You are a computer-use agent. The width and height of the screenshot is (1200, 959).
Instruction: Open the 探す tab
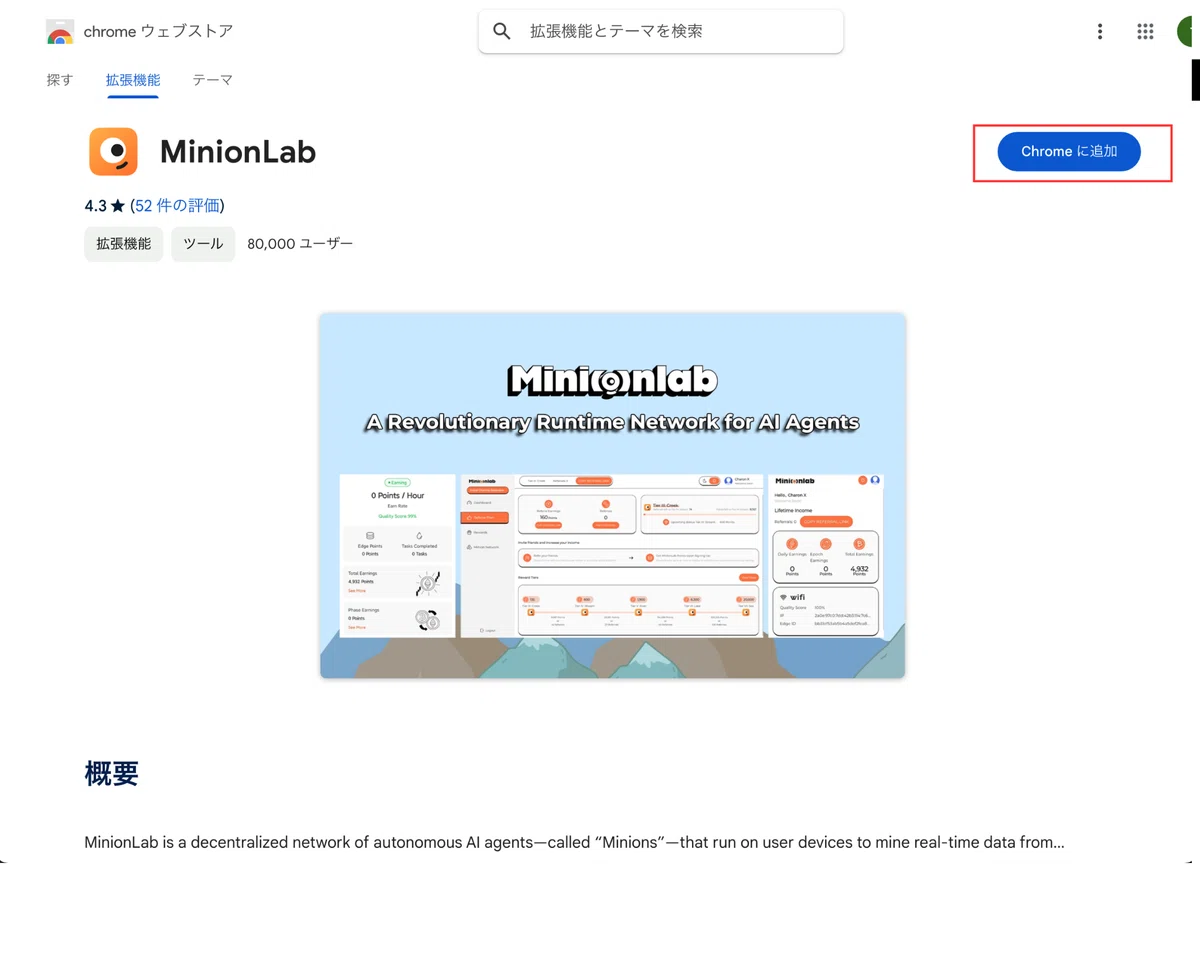pos(60,80)
